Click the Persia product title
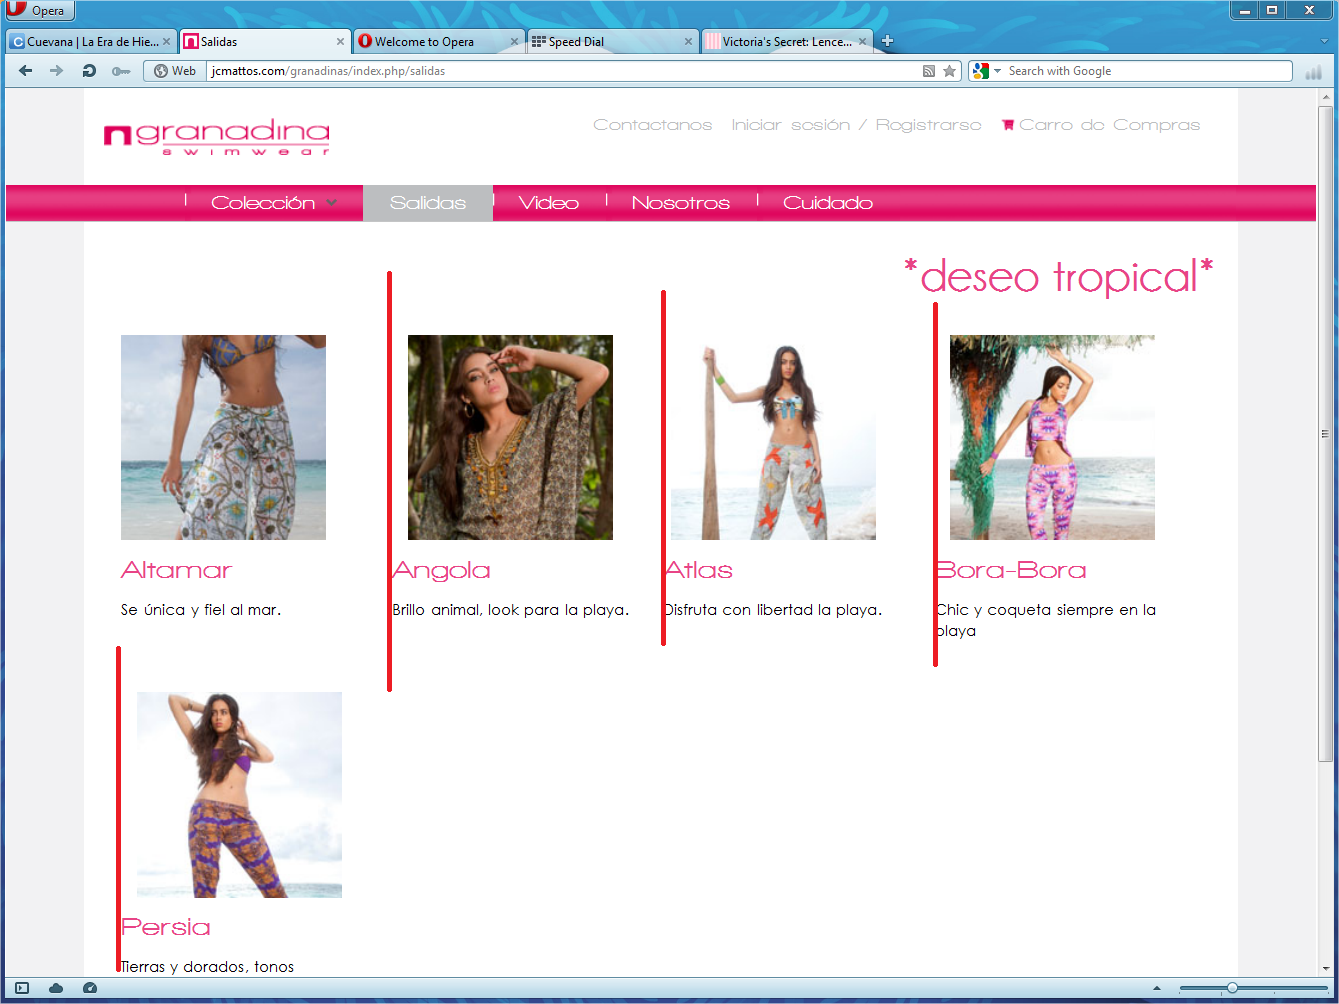Screen dimensions: 1339x1004 click(x=166, y=927)
